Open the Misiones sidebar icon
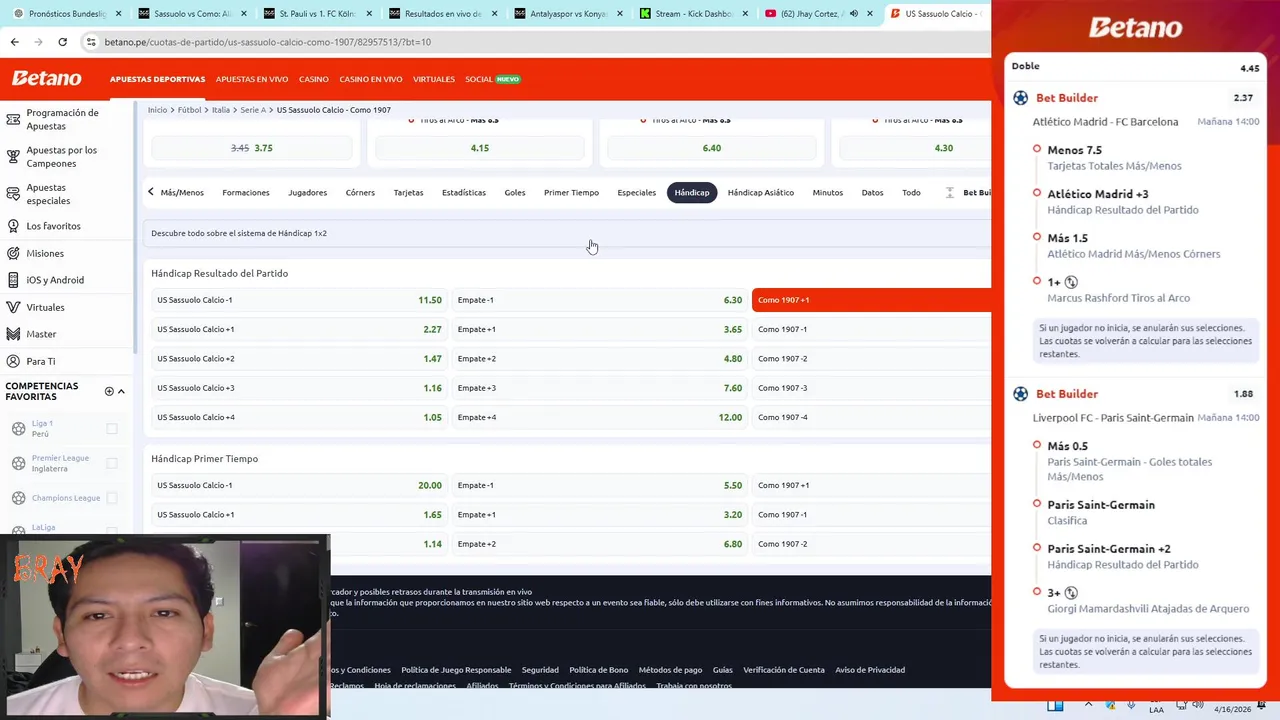The image size is (1280, 720). click(13, 253)
